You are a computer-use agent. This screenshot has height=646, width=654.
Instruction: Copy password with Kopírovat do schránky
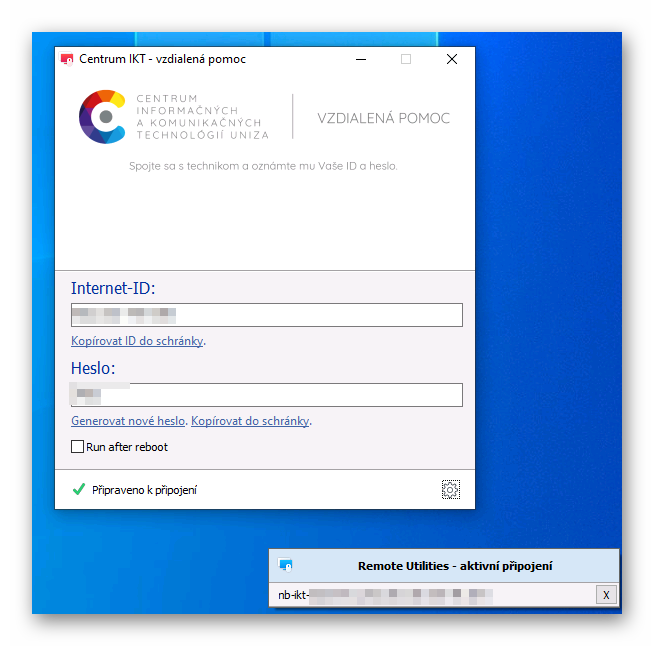click(x=250, y=421)
